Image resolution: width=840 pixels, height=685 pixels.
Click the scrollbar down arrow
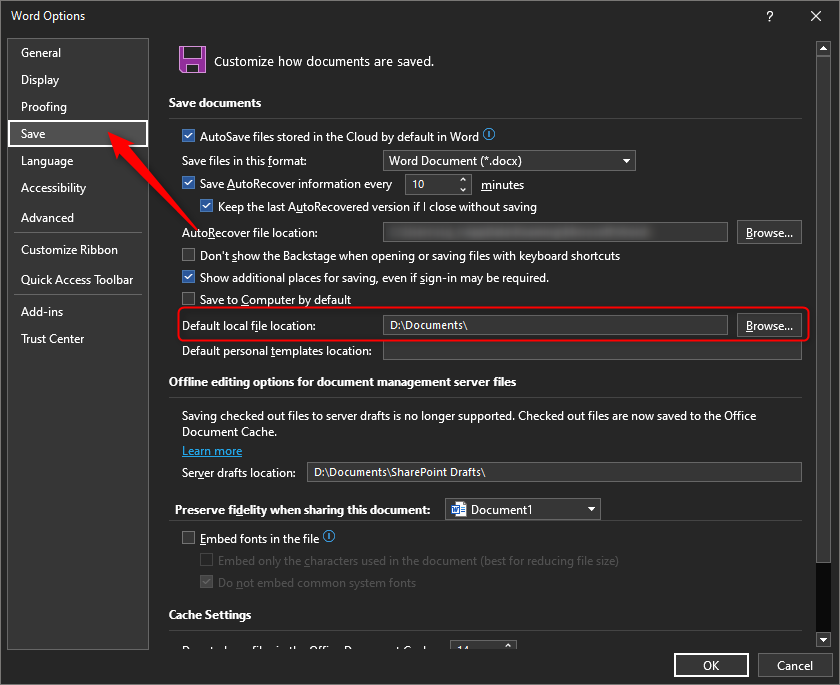(823, 639)
